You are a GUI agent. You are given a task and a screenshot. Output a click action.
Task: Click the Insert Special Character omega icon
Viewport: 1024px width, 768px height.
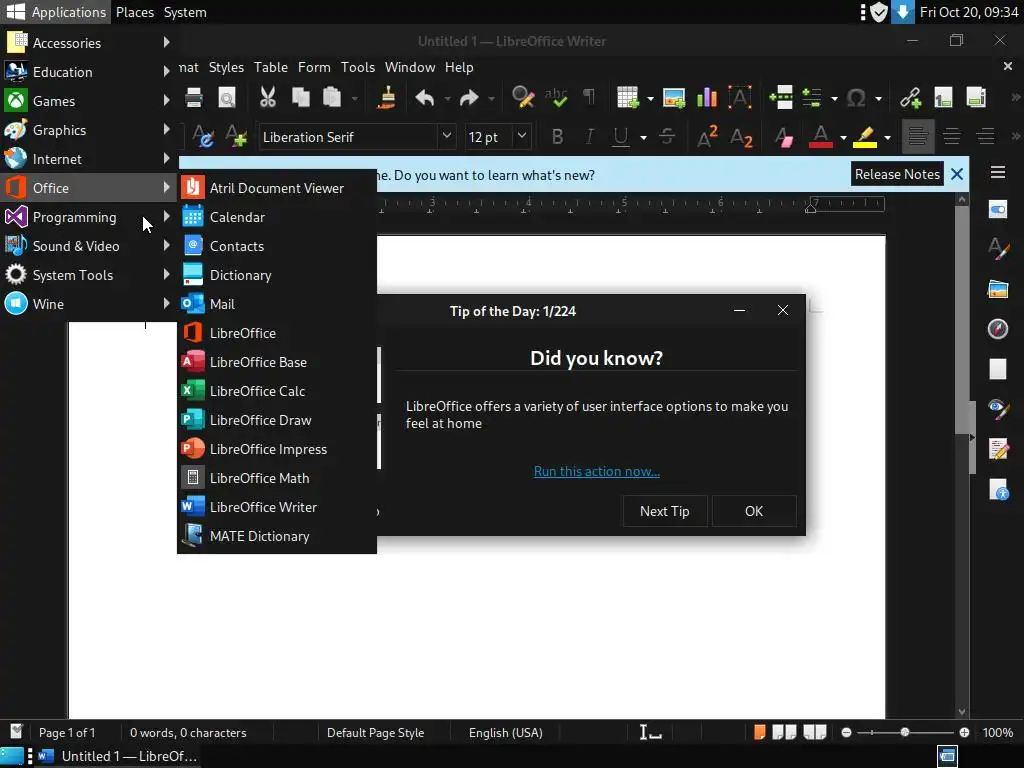(856, 98)
